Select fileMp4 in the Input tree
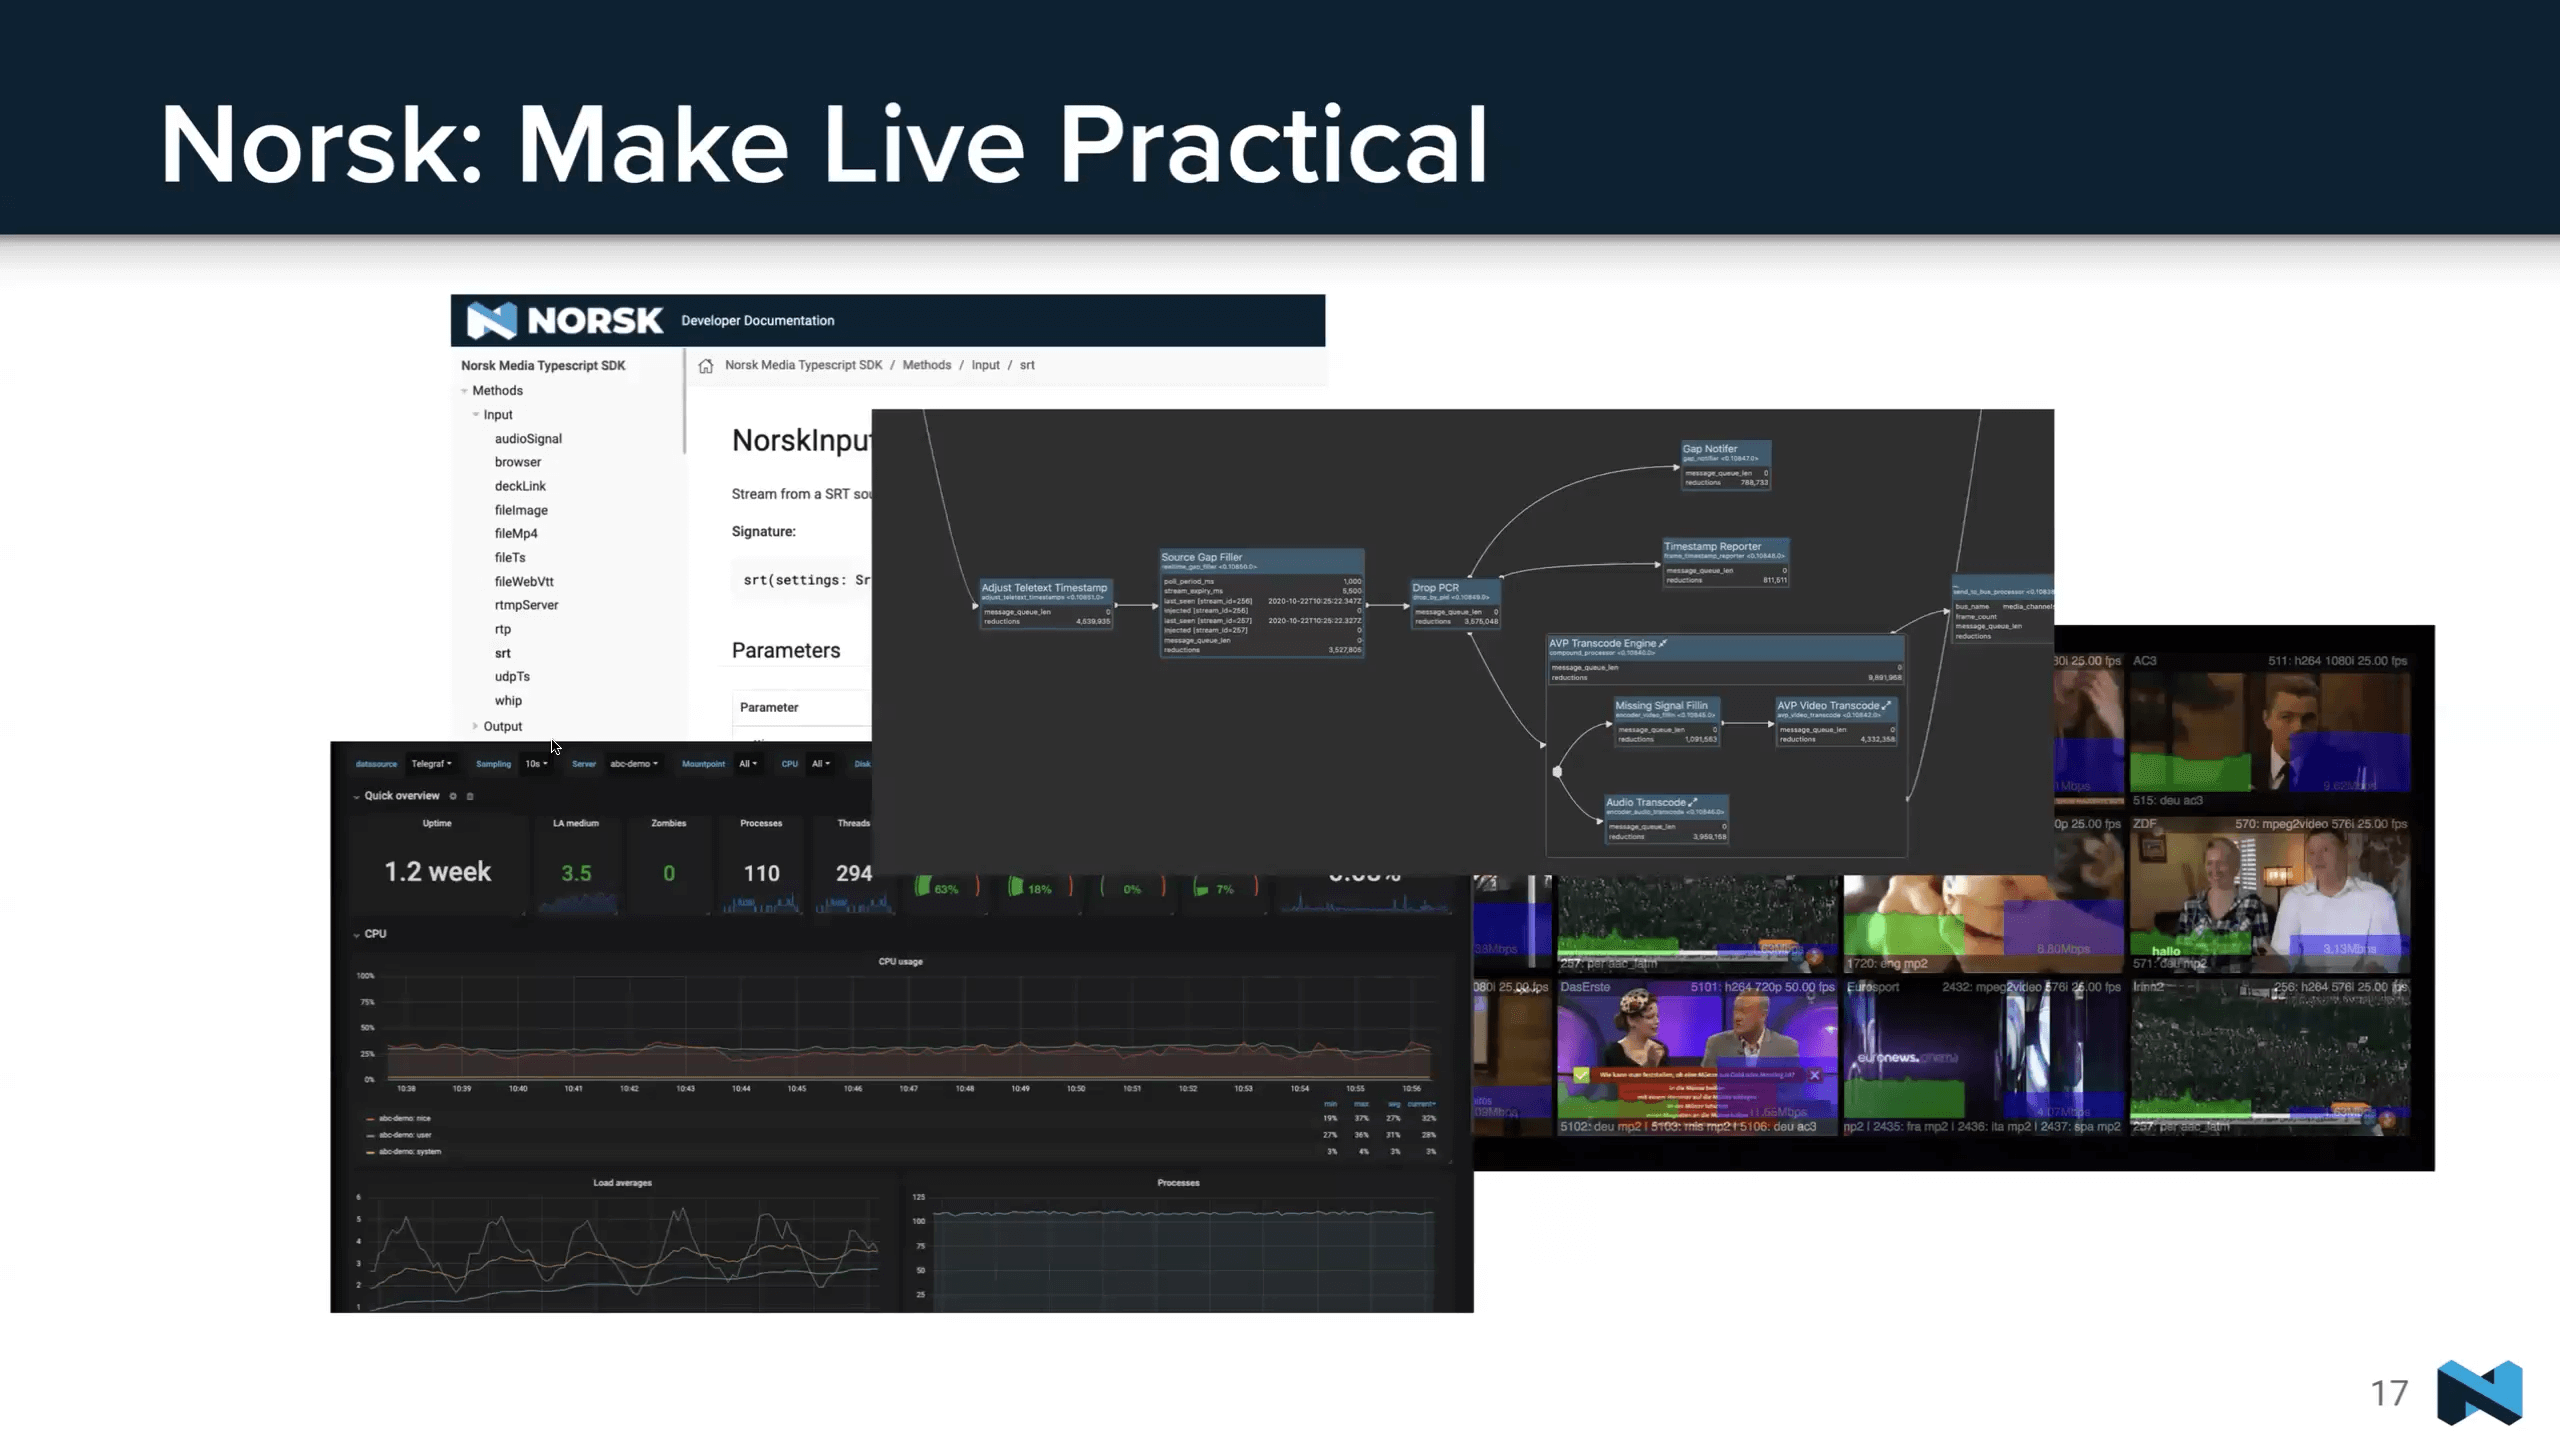The width and height of the screenshot is (2560, 1440). [x=516, y=533]
